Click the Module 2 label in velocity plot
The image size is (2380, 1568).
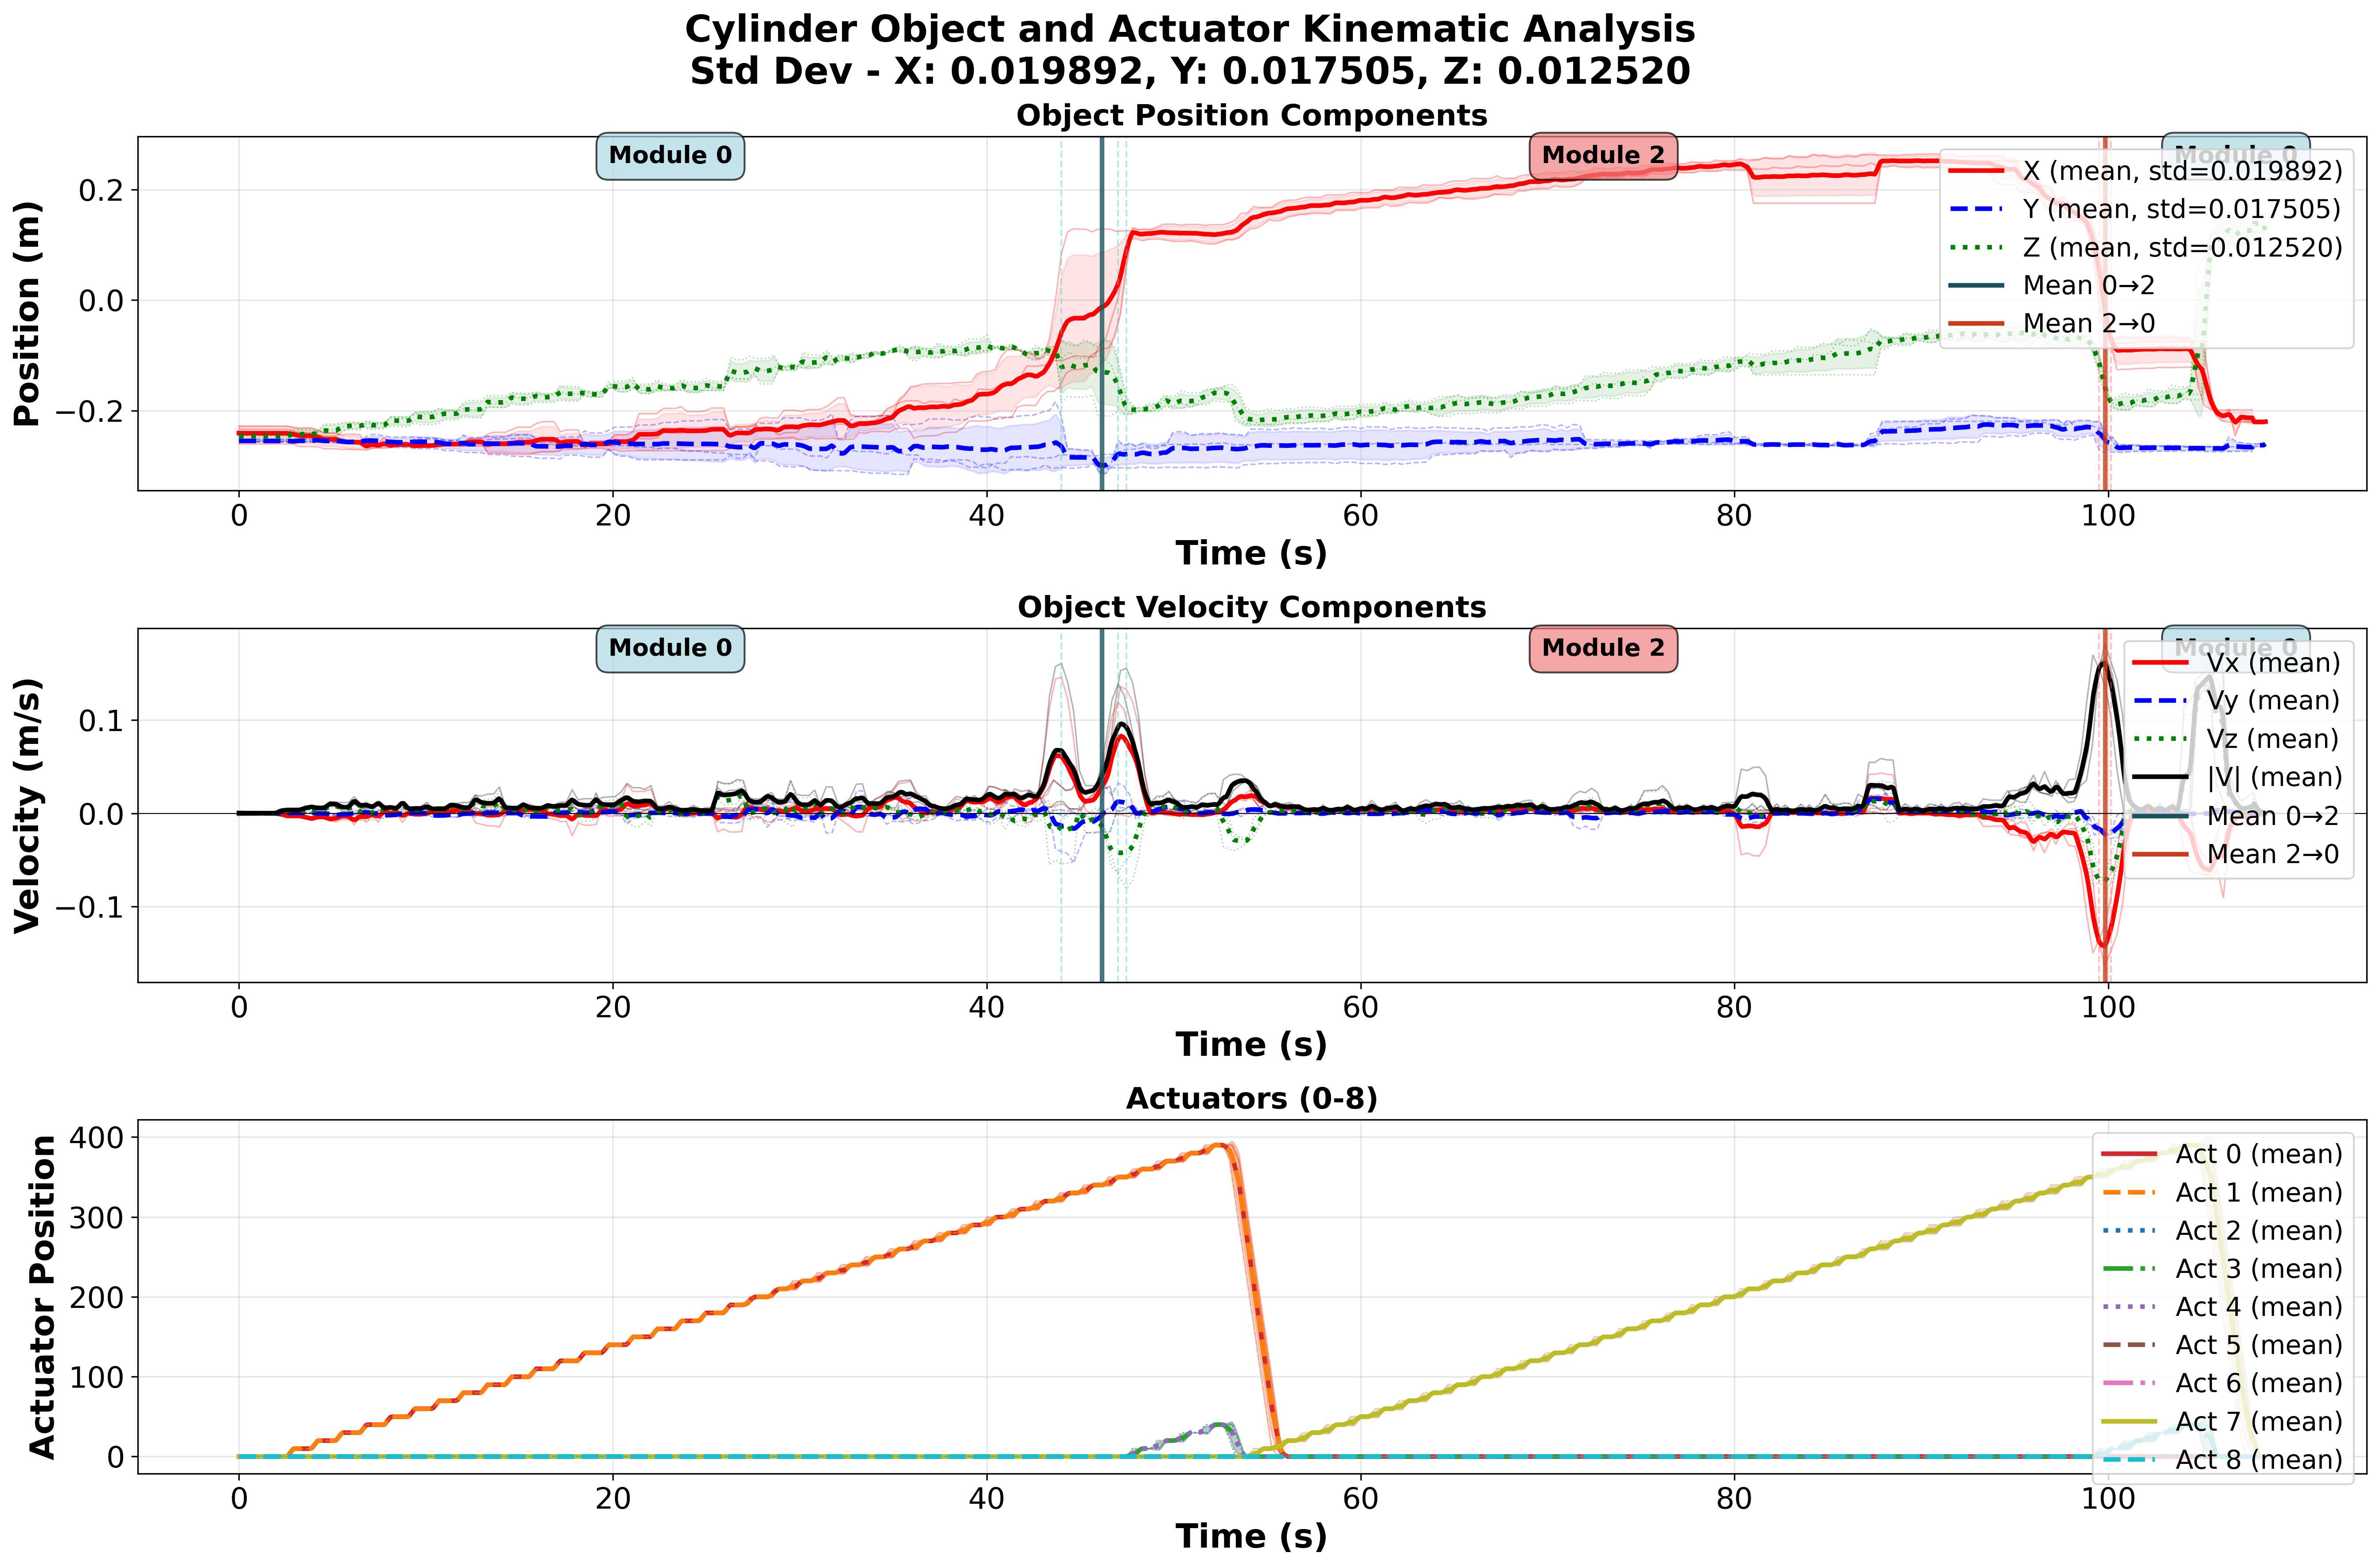[x=1603, y=648]
